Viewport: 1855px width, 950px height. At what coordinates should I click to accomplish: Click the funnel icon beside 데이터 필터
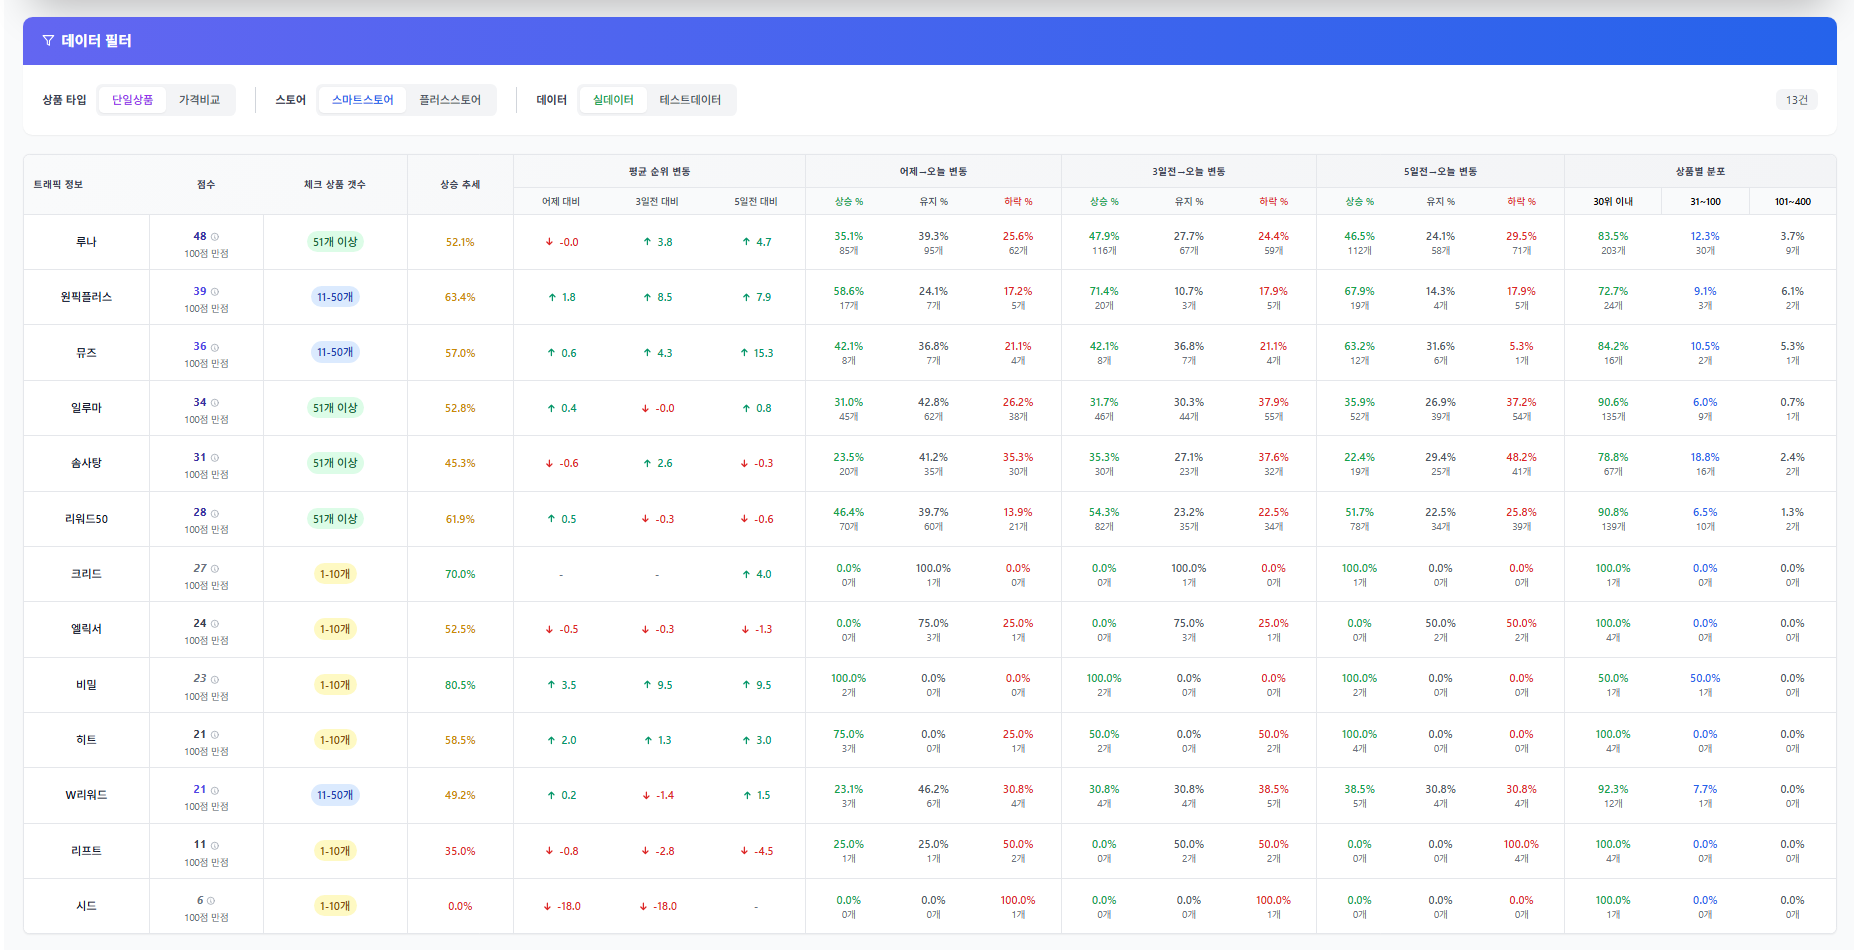[x=48, y=41]
